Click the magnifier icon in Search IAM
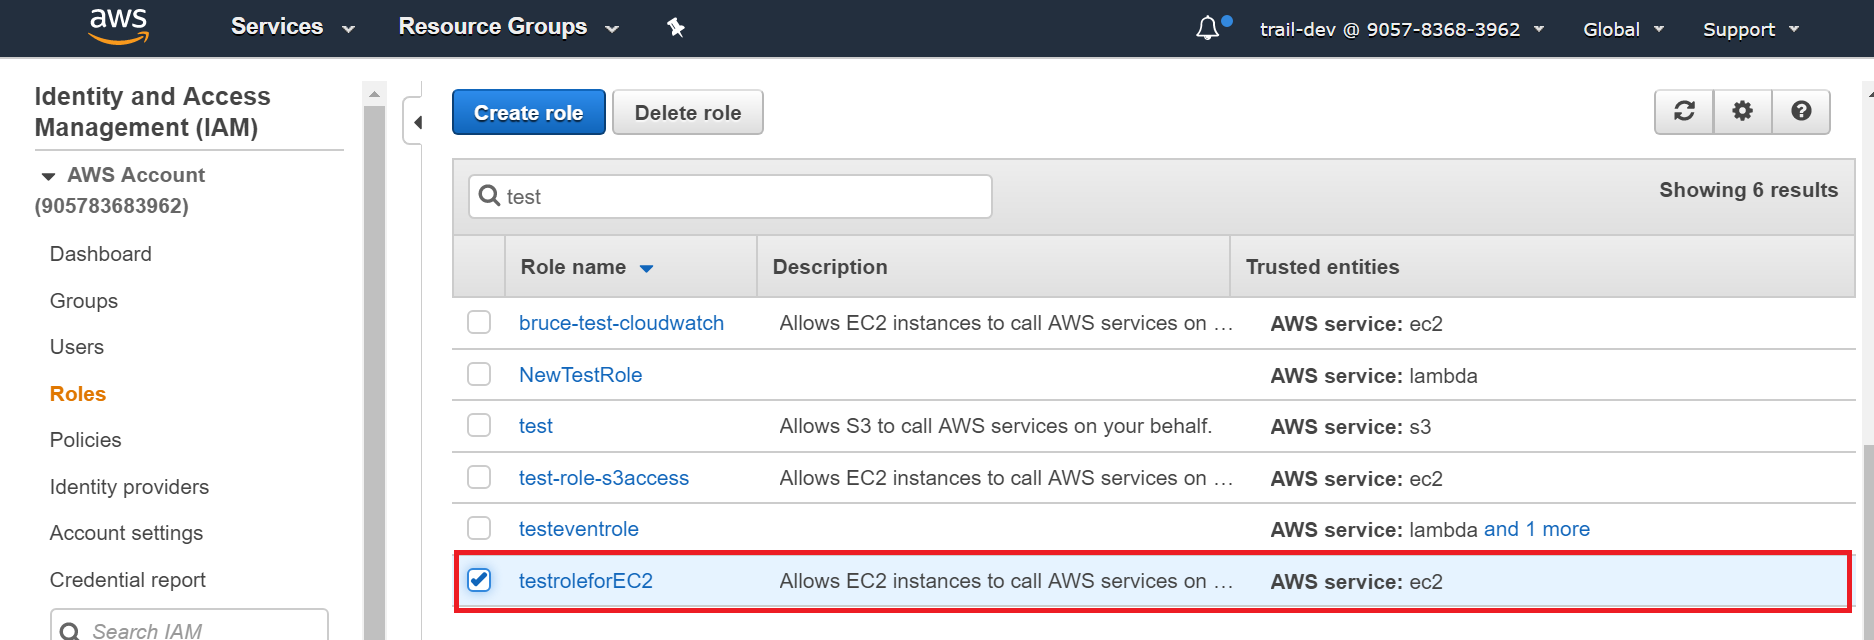1874x640 pixels. coord(70,630)
